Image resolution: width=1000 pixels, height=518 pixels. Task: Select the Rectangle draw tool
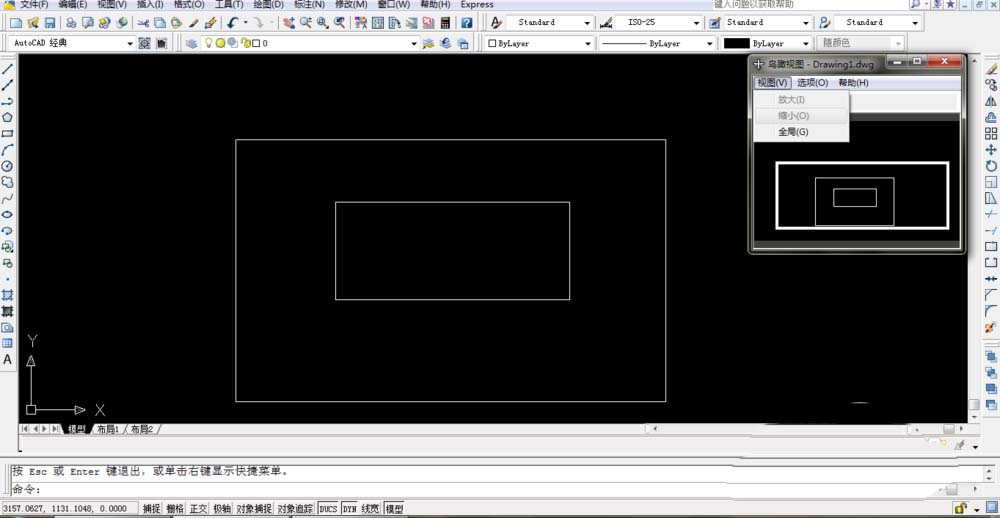click(8, 133)
